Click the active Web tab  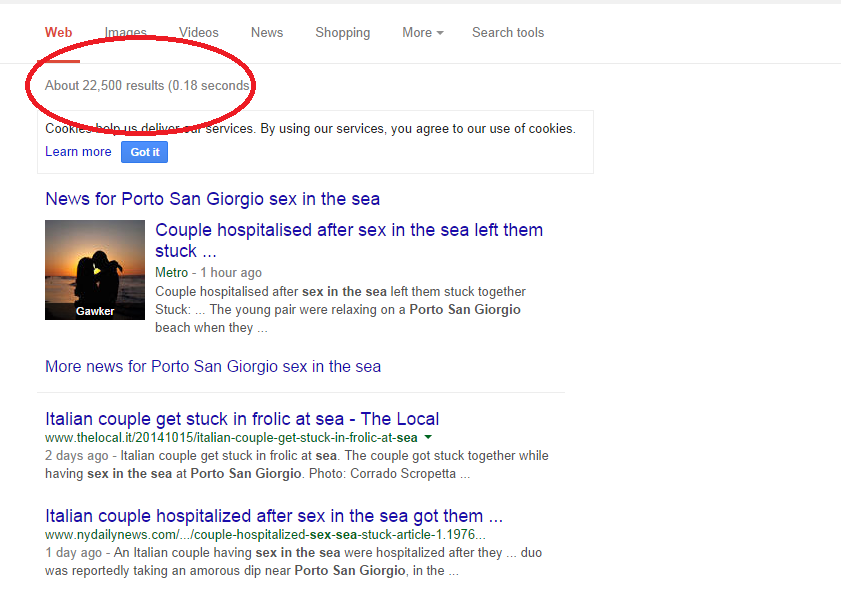click(59, 33)
